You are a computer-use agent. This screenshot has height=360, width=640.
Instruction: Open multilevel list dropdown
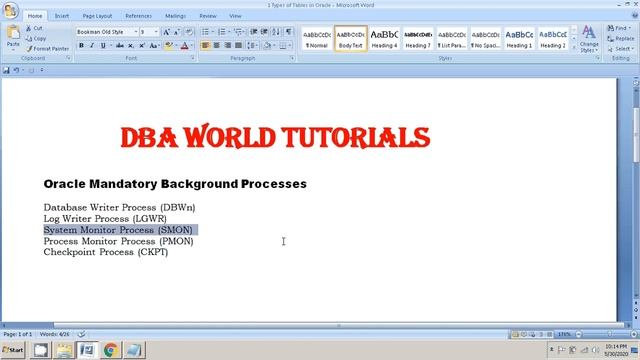pyautogui.click(x=245, y=32)
